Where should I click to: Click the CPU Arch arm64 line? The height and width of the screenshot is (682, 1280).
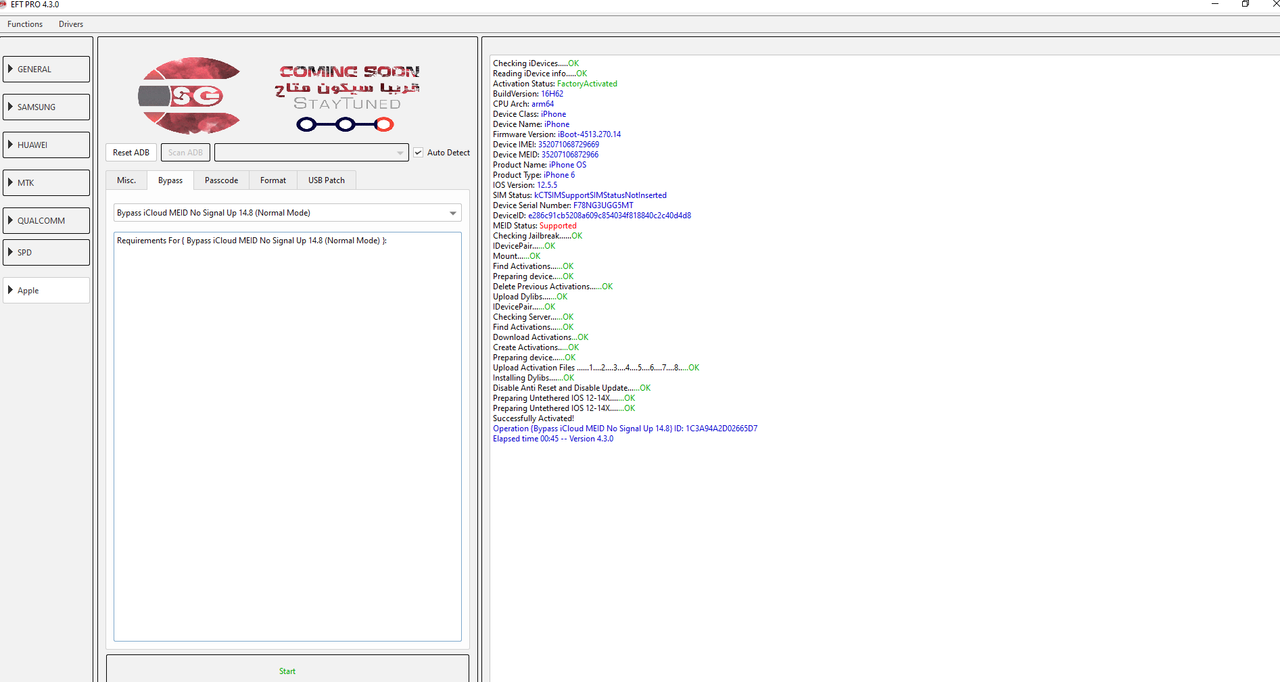point(523,104)
